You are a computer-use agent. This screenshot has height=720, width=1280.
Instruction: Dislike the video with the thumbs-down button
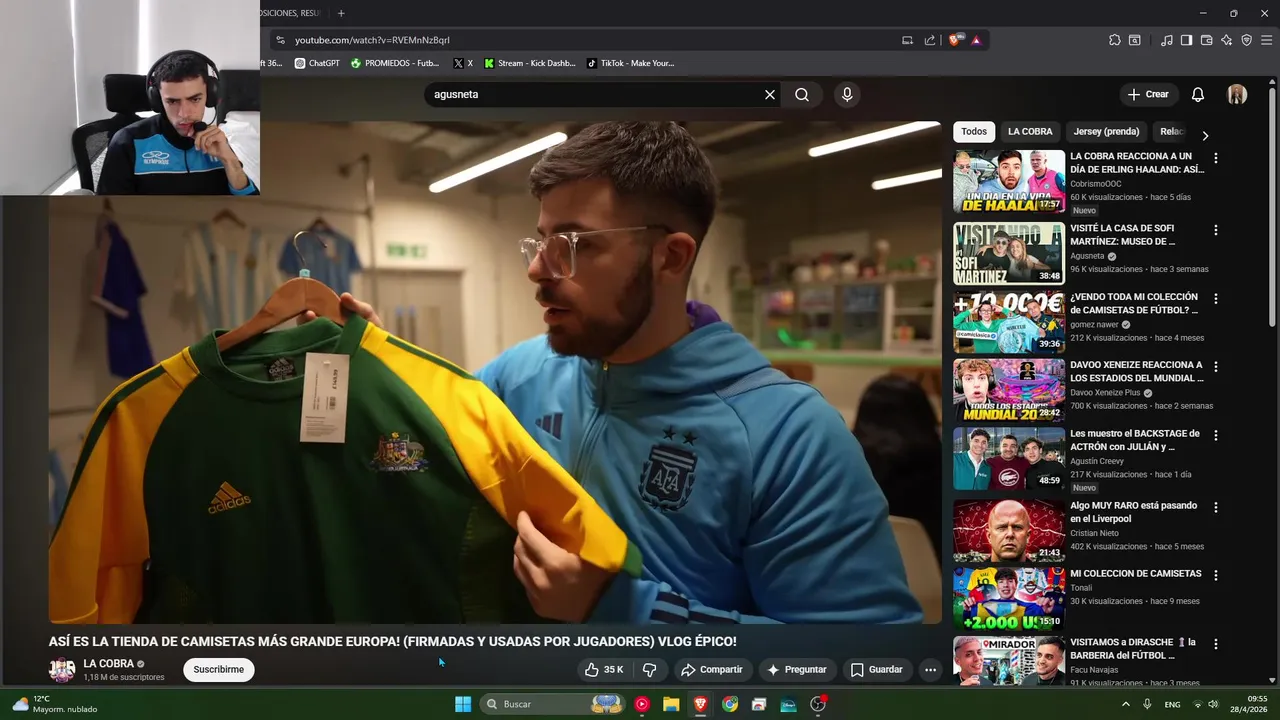pos(649,670)
